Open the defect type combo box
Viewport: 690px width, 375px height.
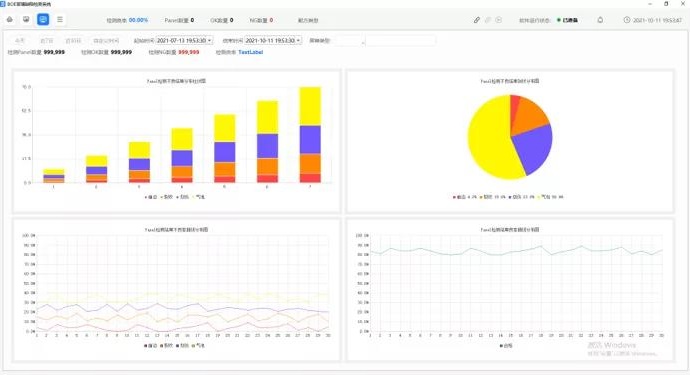coord(350,40)
